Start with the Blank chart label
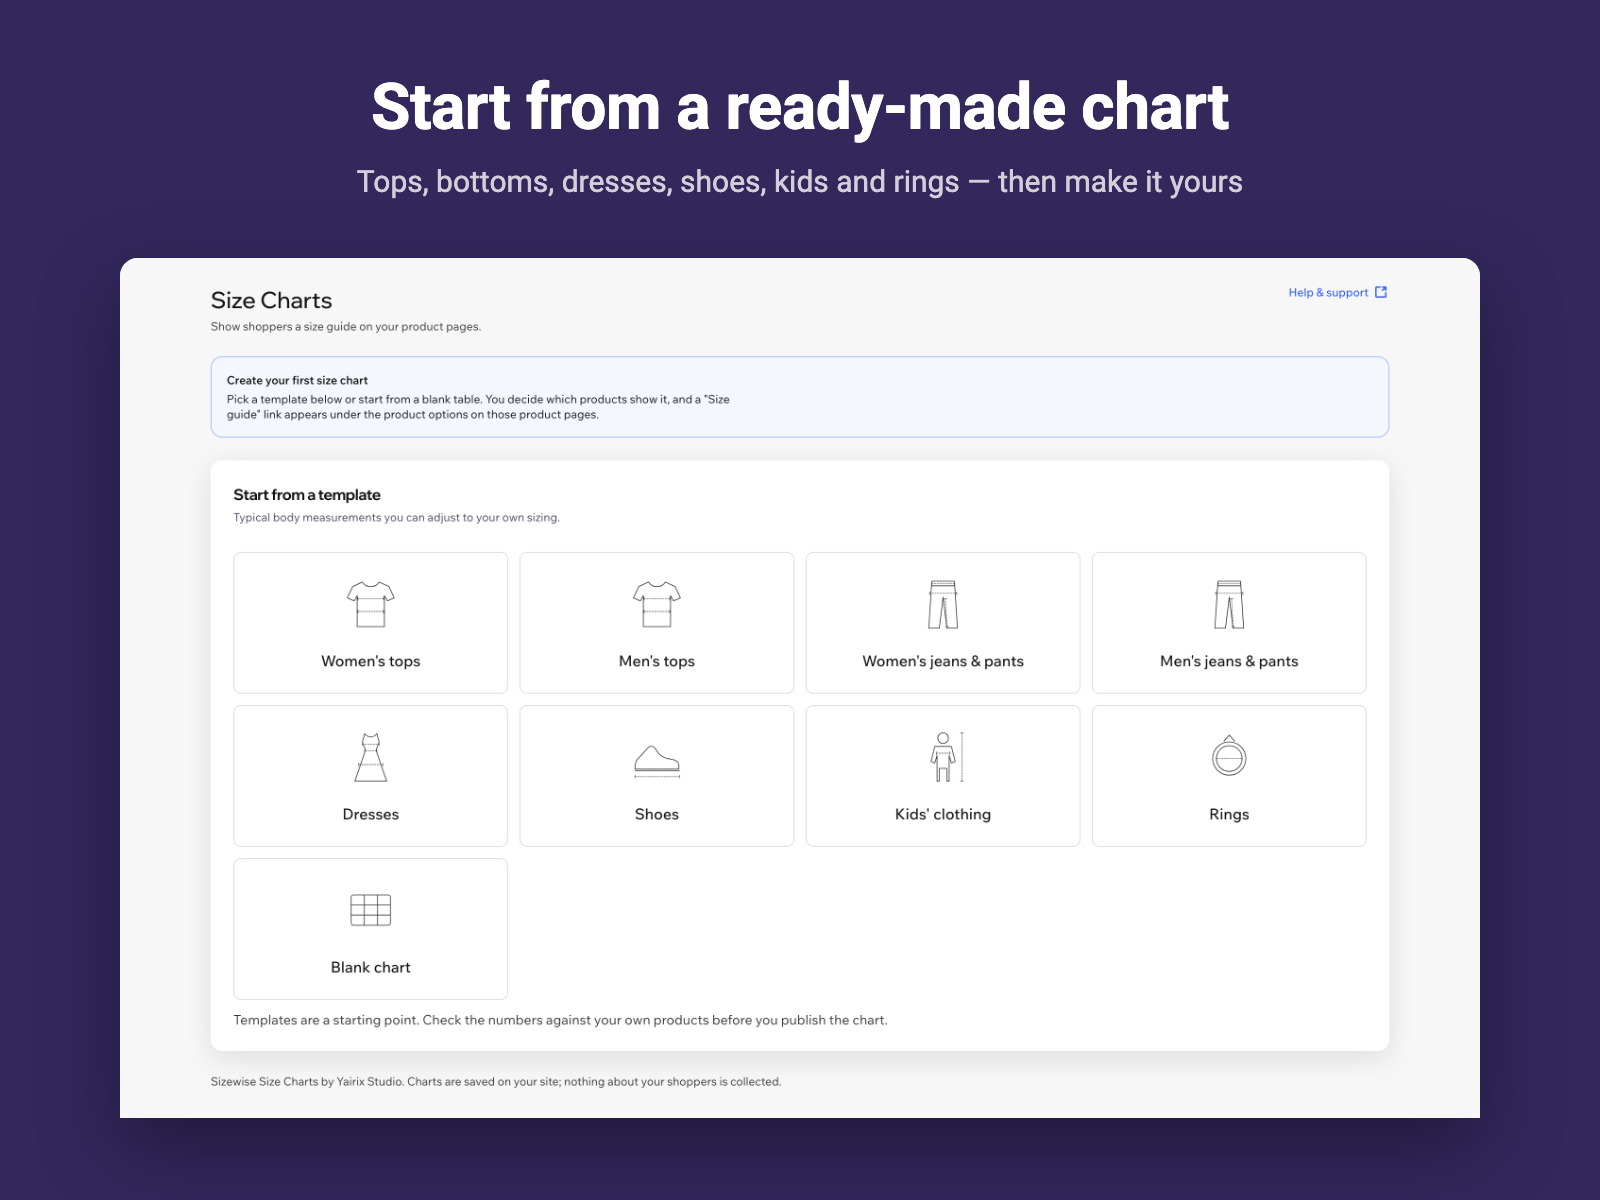The image size is (1600, 1200). point(370,967)
